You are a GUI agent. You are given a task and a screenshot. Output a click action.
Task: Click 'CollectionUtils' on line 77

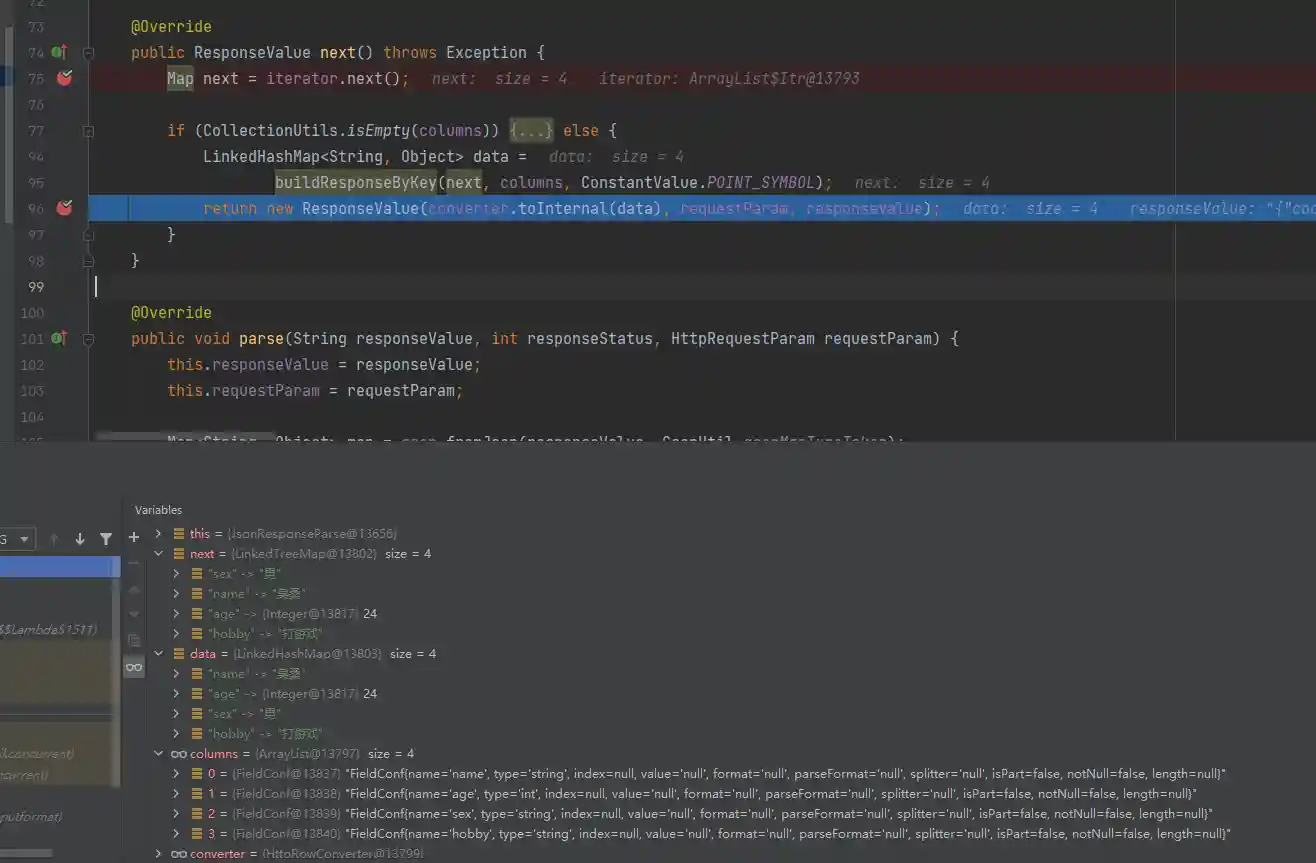(270, 130)
